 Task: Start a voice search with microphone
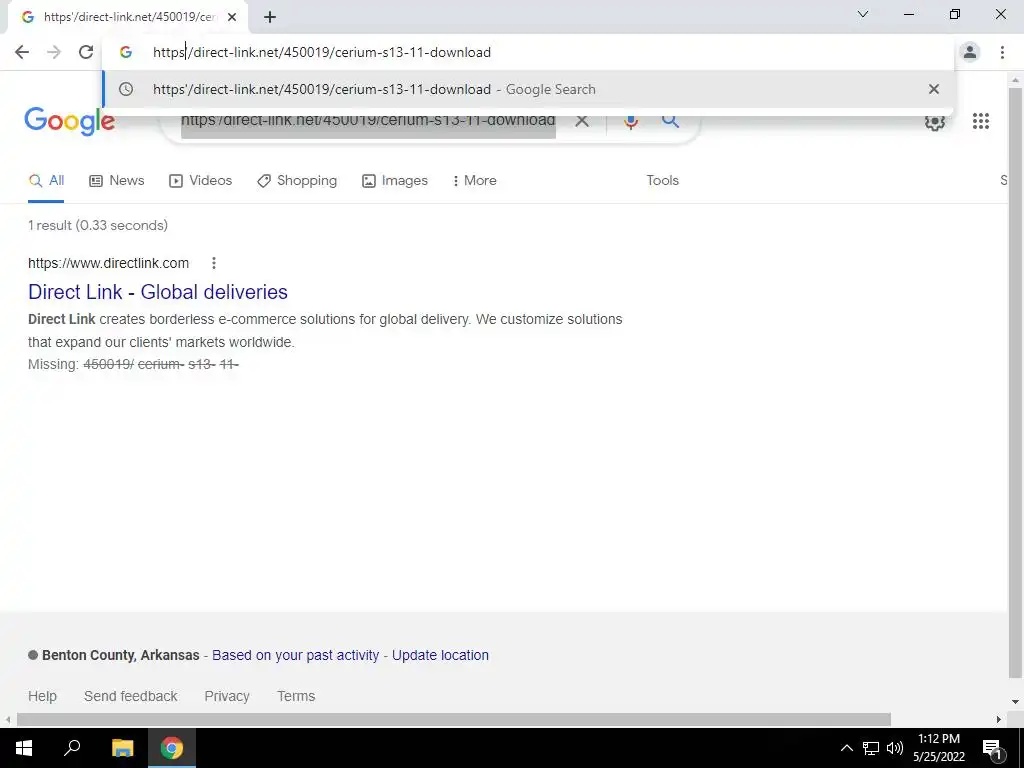[x=631, y=121]
